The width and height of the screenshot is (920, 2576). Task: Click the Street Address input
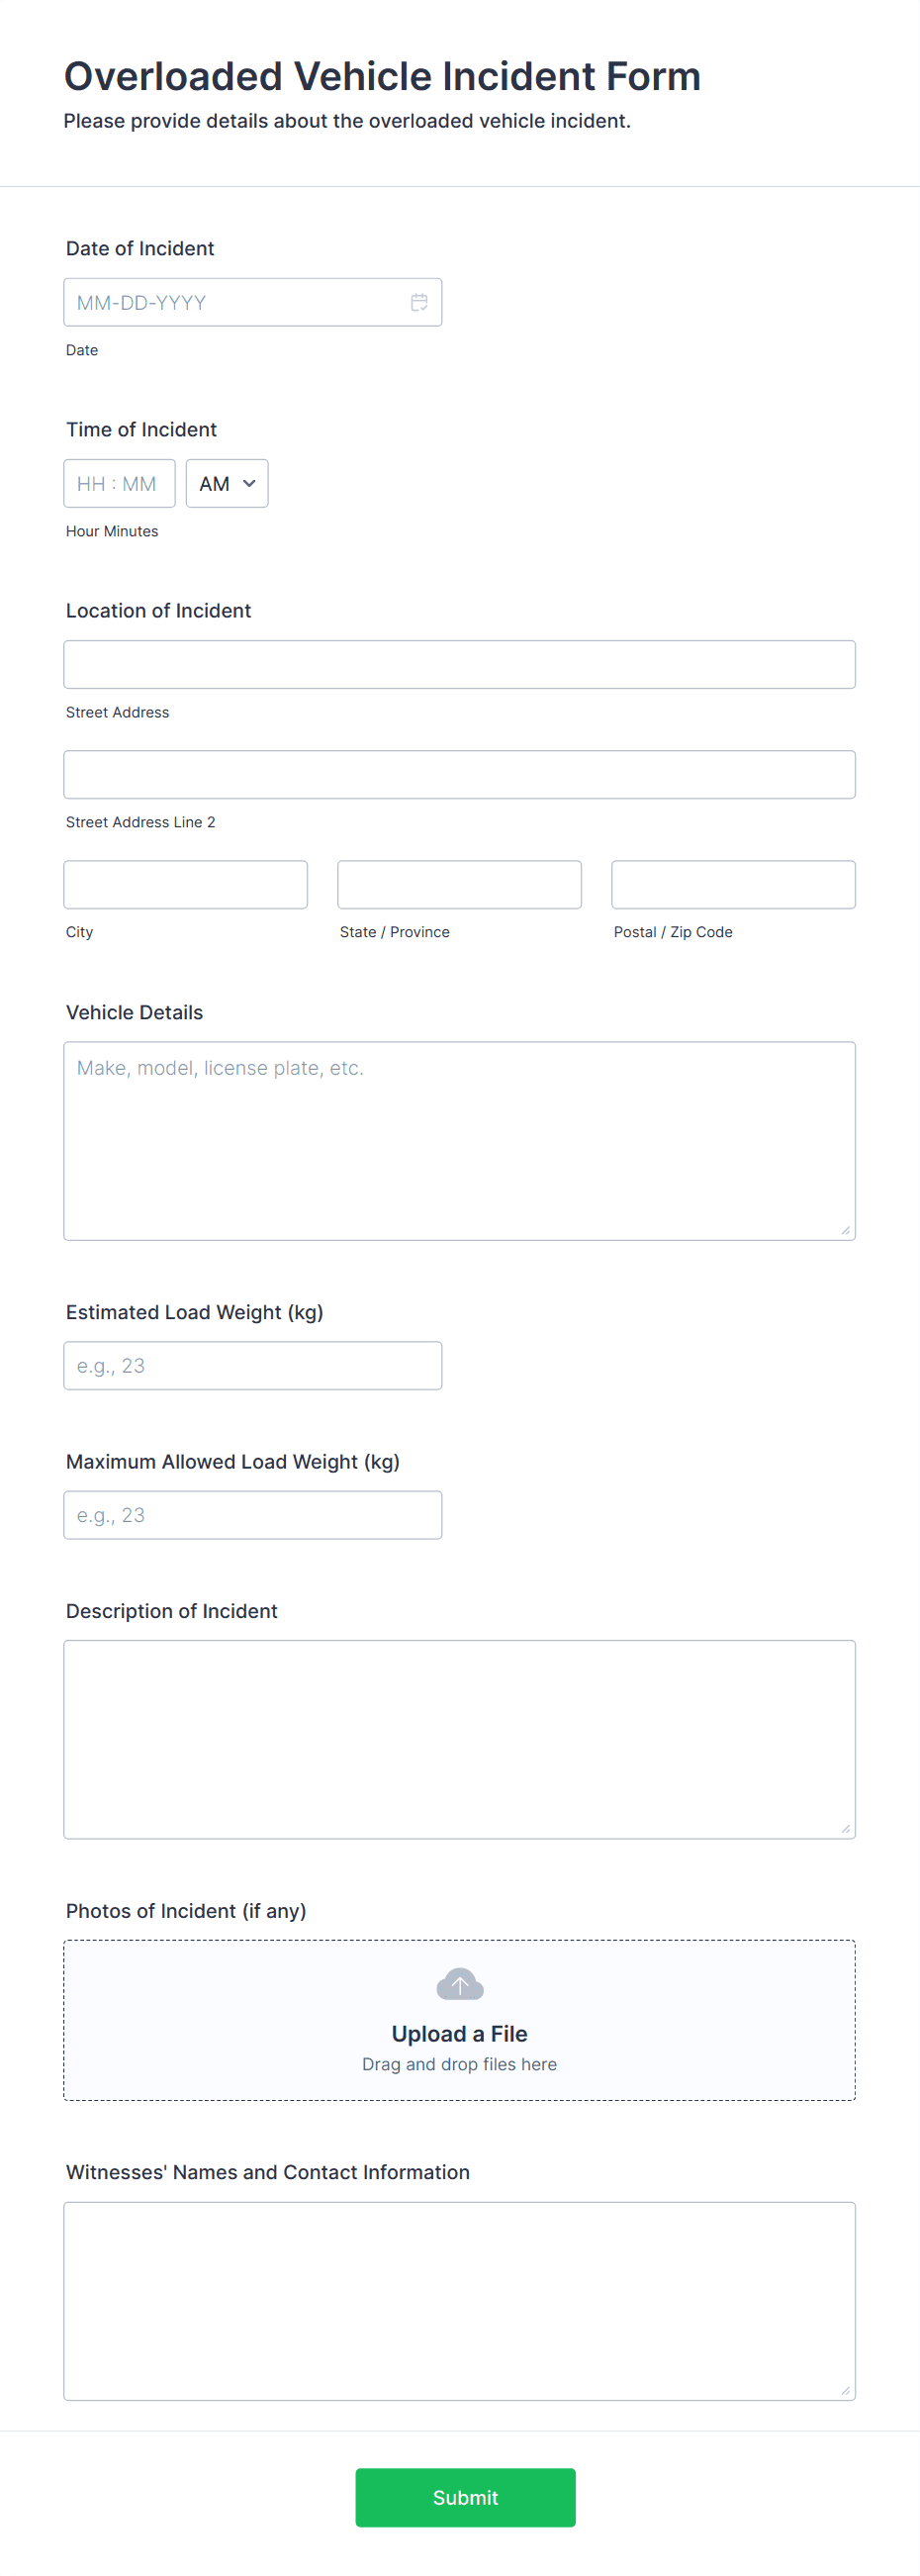click(460, 665)
